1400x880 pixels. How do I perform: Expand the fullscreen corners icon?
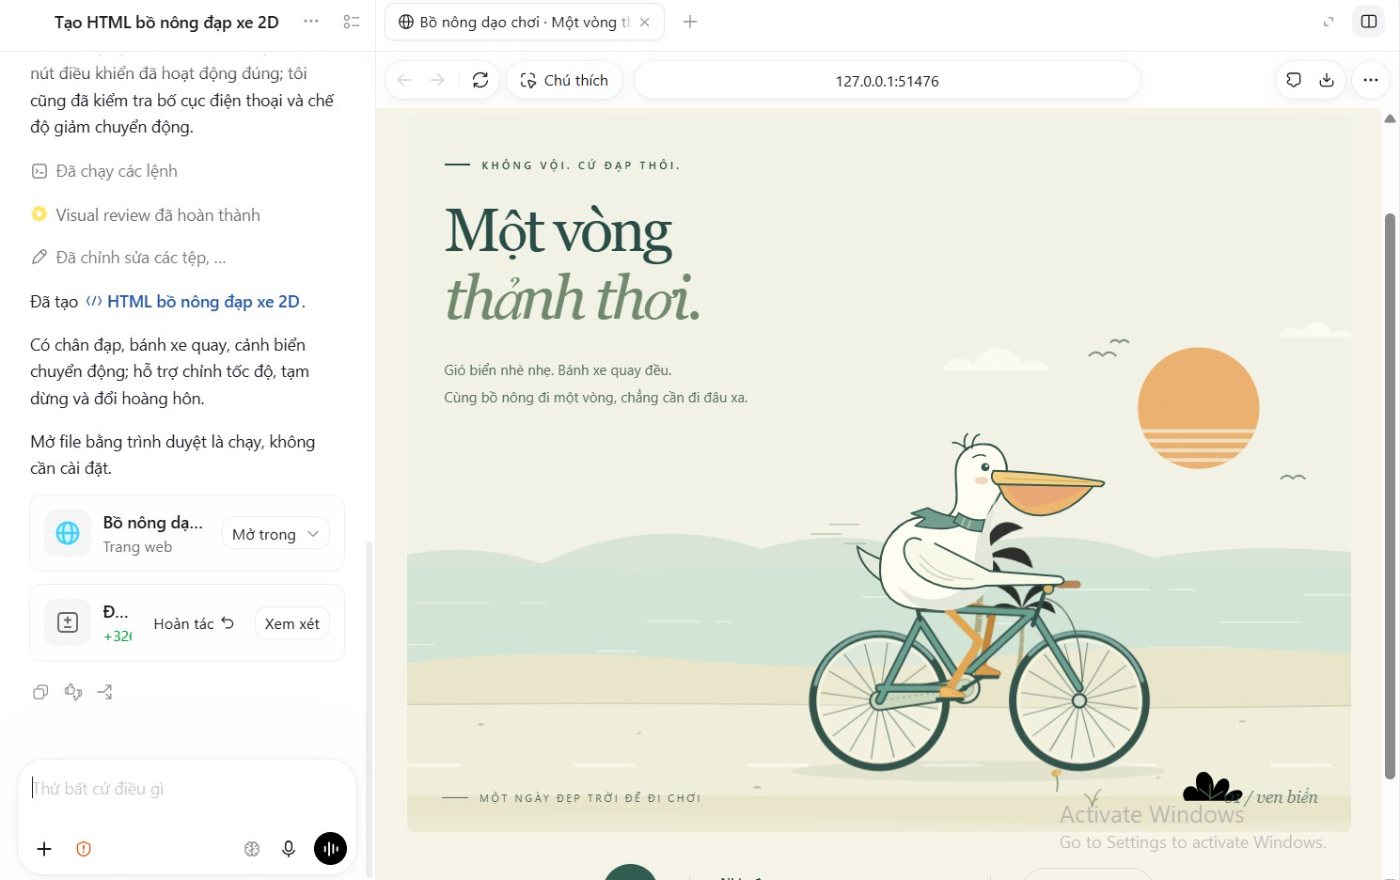pyautogui.click(x=1328, y=21)
